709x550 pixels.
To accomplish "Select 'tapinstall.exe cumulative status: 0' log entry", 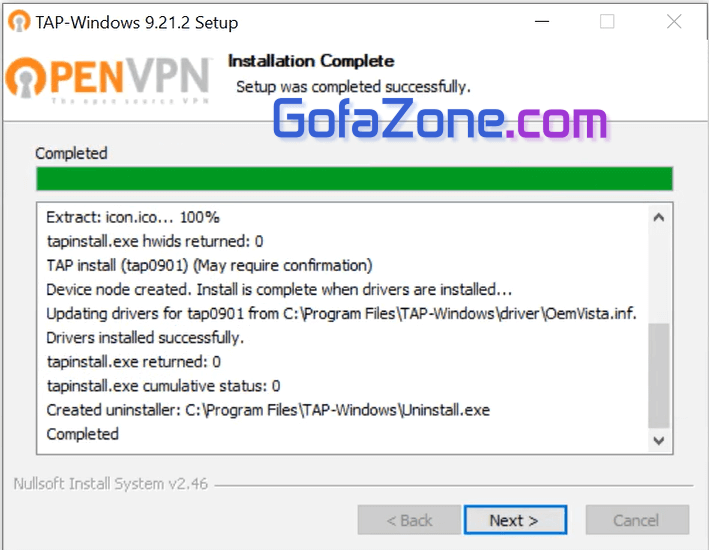I will [x=163, y=386].
